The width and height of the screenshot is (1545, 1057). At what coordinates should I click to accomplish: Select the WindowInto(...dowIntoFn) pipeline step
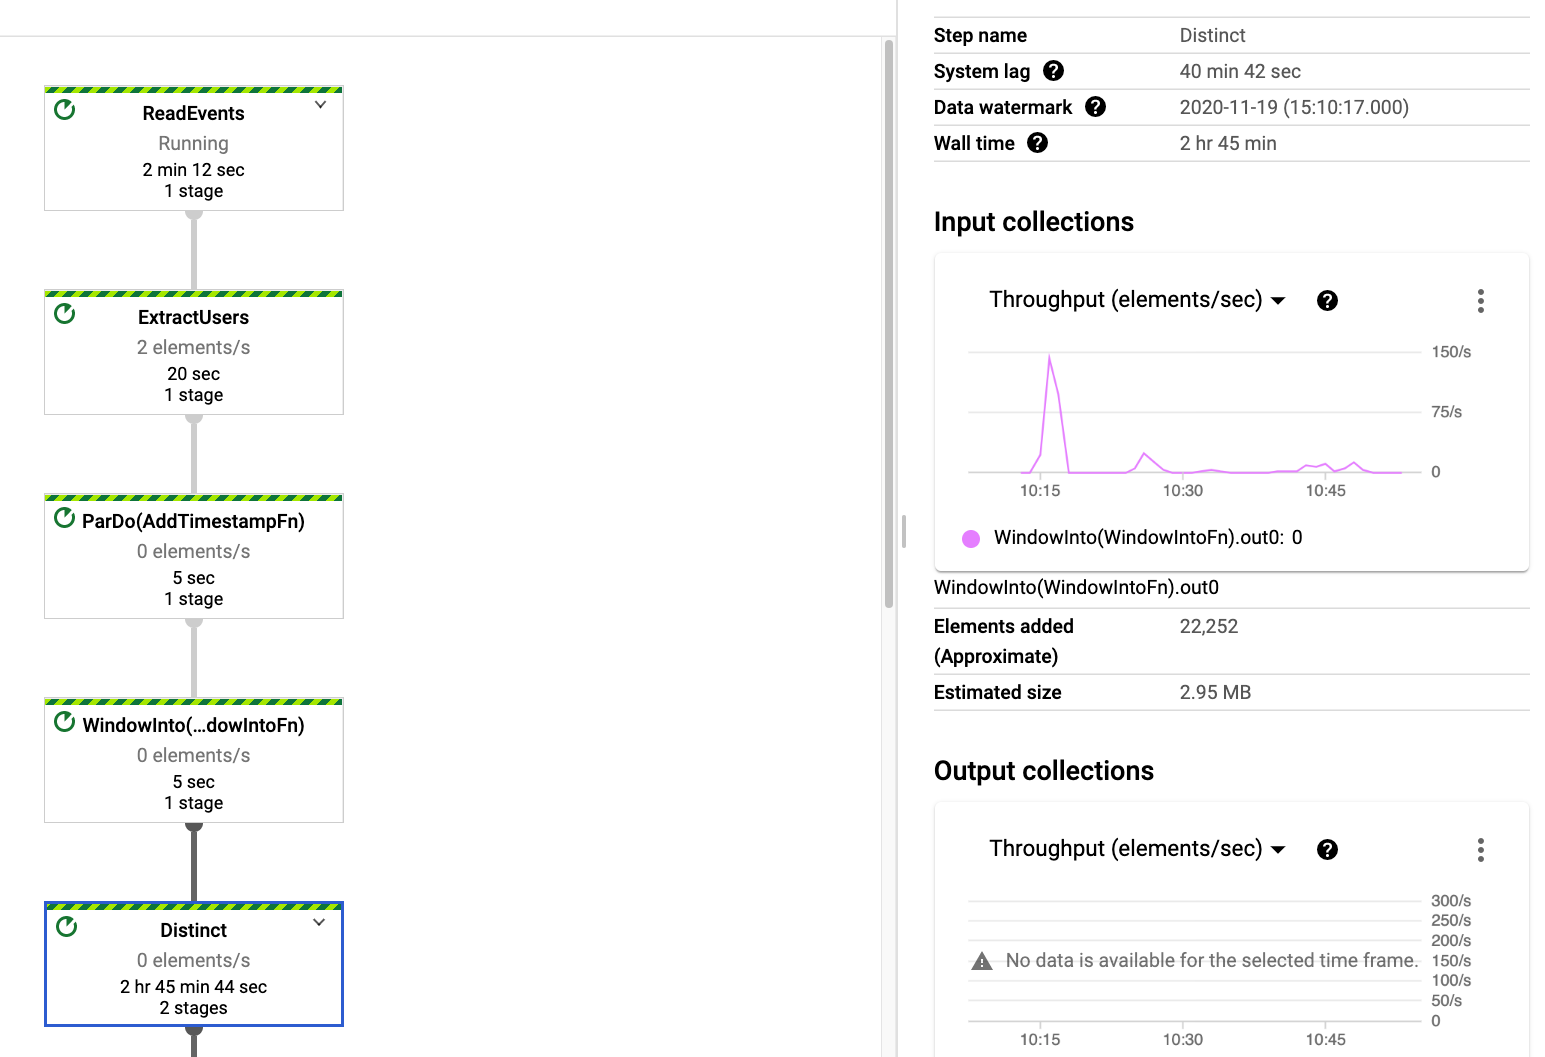coord(194,763)
